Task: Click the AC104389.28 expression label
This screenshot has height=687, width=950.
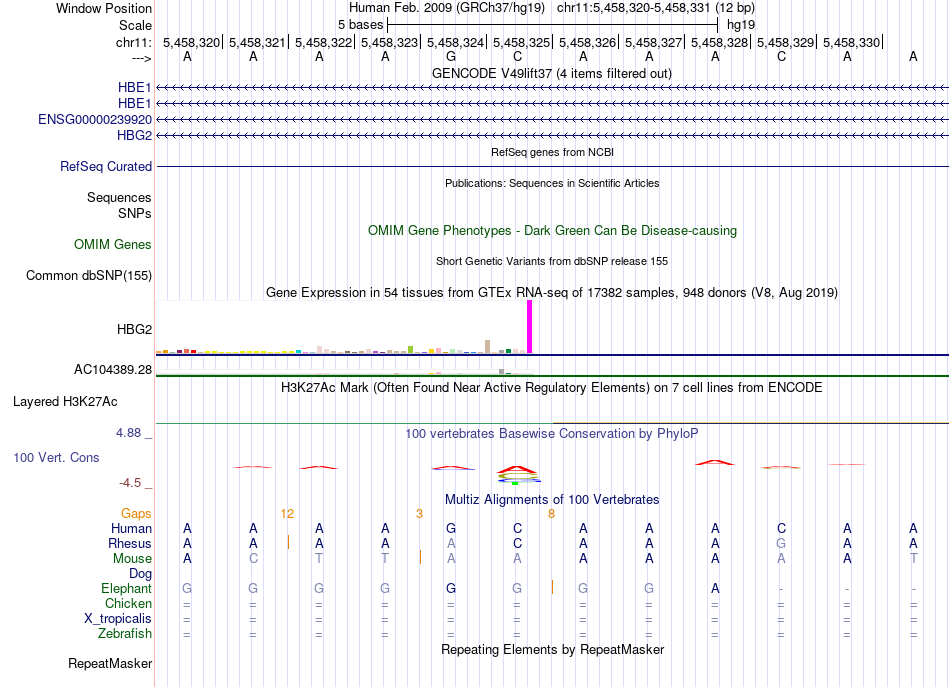Action: tap(113, 370)
